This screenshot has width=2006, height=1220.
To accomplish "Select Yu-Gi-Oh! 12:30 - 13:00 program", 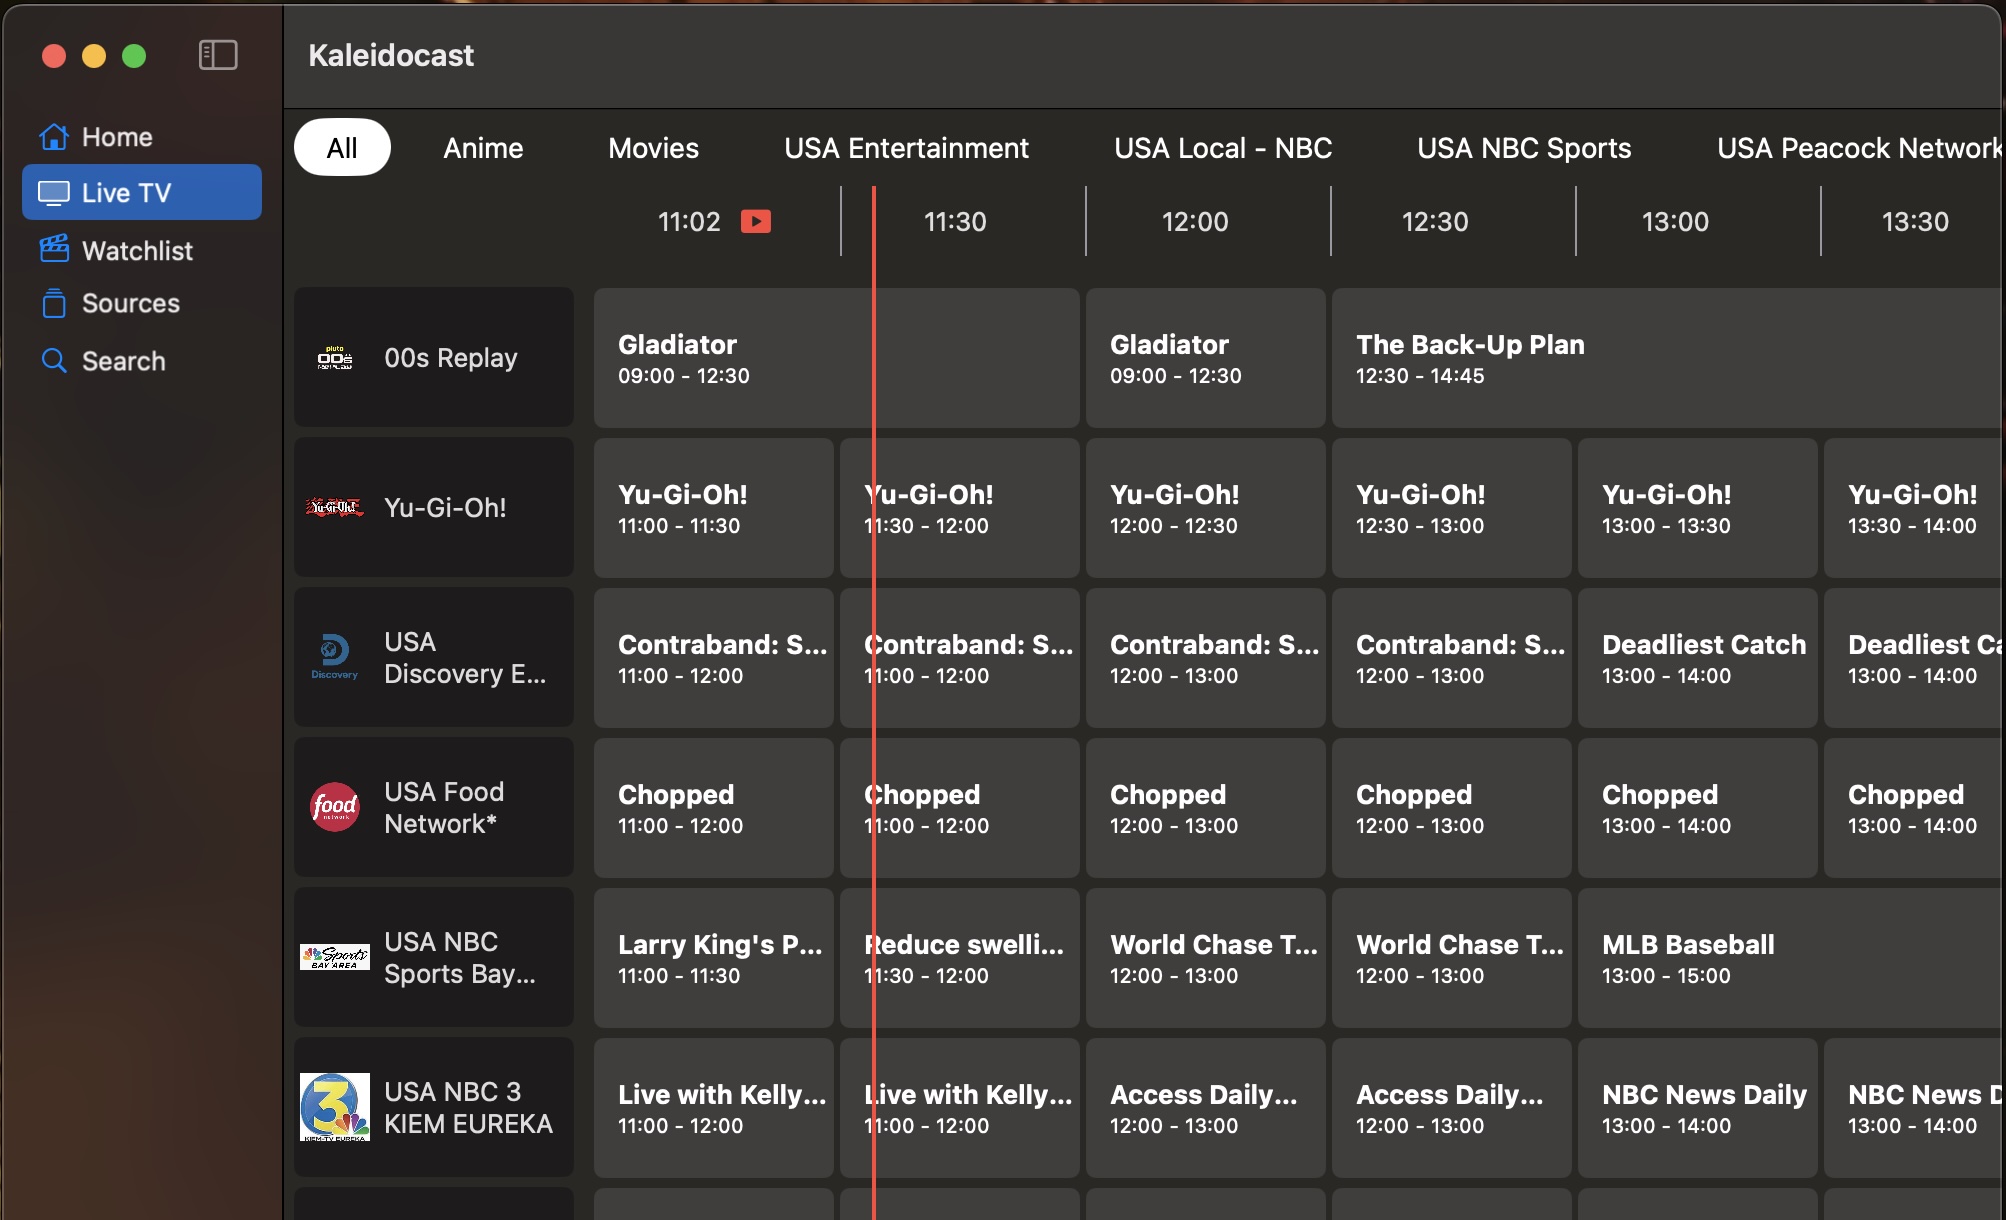I will pyautogui.click(x=1452, y=508).
